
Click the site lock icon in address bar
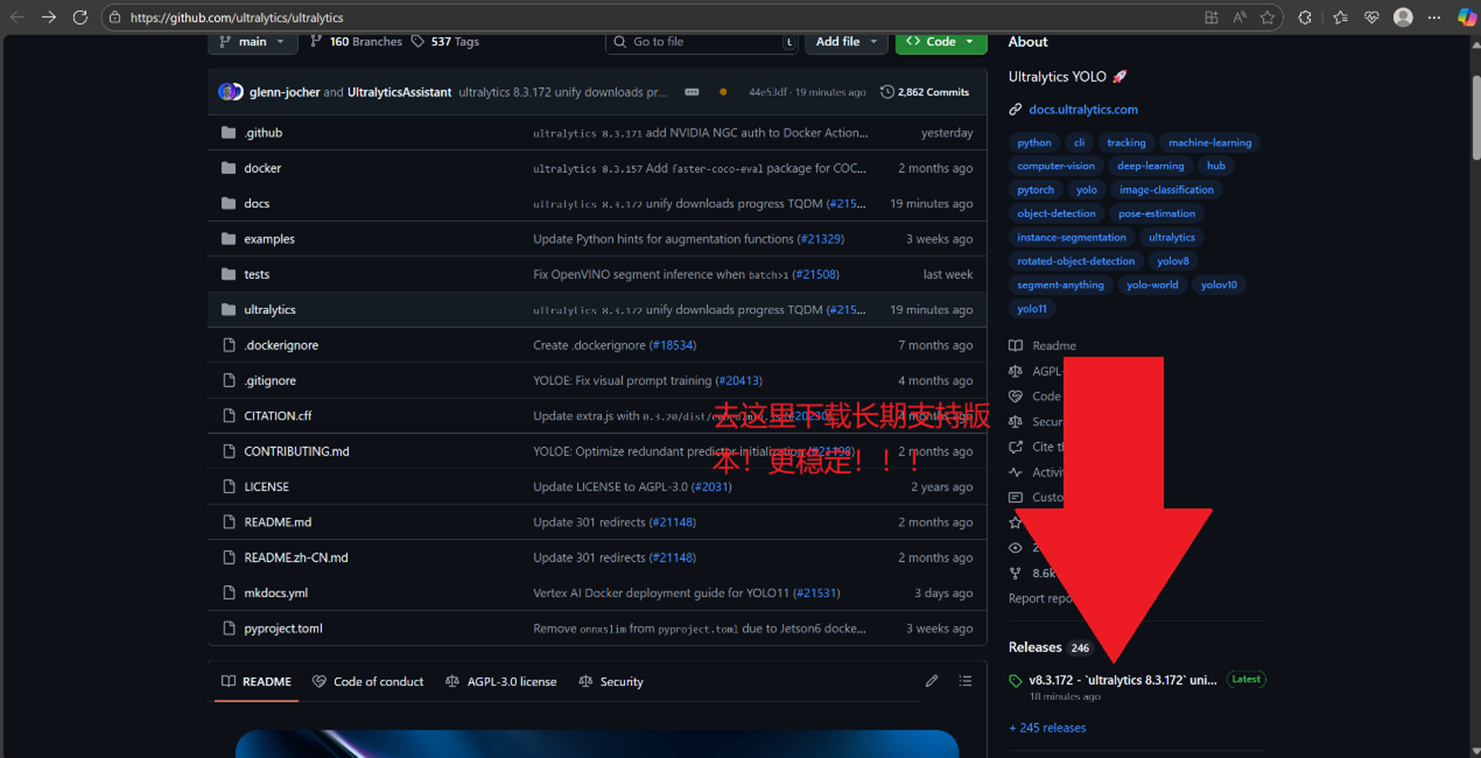click(x=115, y=18)
